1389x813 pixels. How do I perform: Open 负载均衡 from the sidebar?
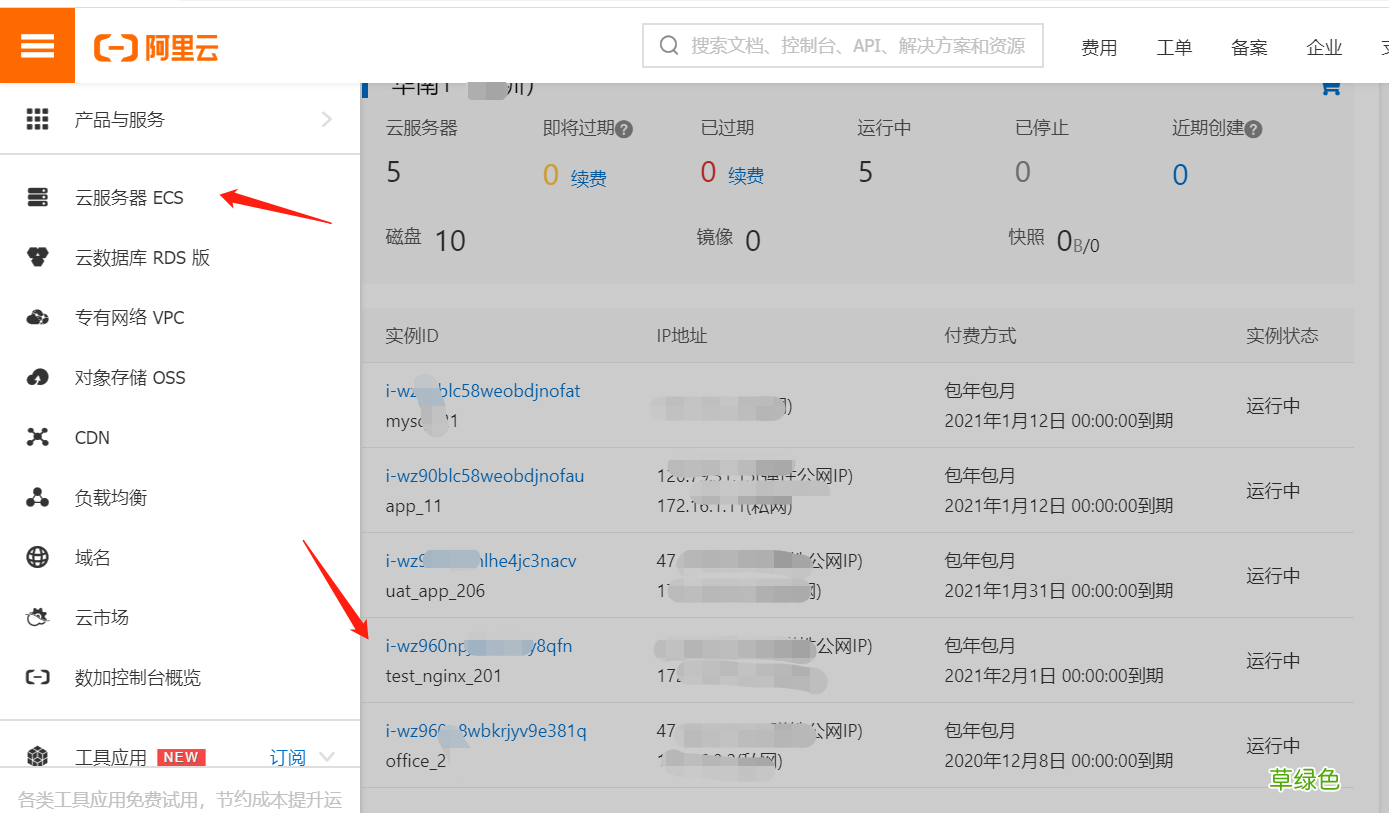click(x=108, y=497)
